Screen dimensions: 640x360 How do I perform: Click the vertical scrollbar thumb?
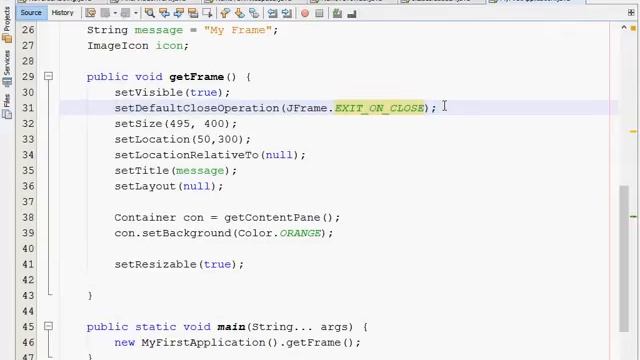pyautogui.click(x=624, y=258)
